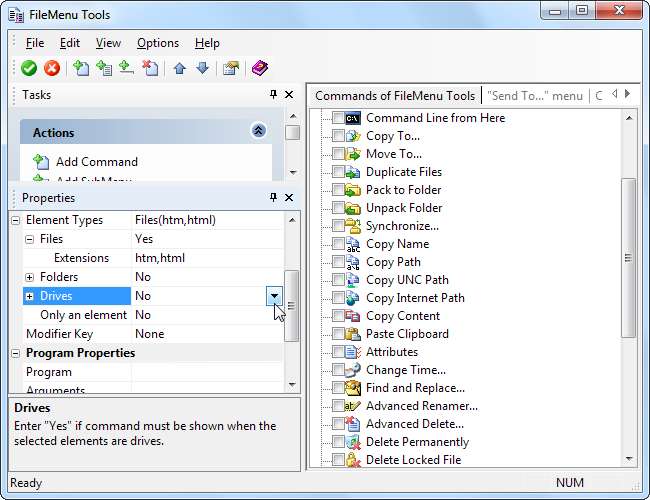Click the Add Command action link
This screenshot has height=500, width=650.
pyautogui.click(x=96, y=161)
